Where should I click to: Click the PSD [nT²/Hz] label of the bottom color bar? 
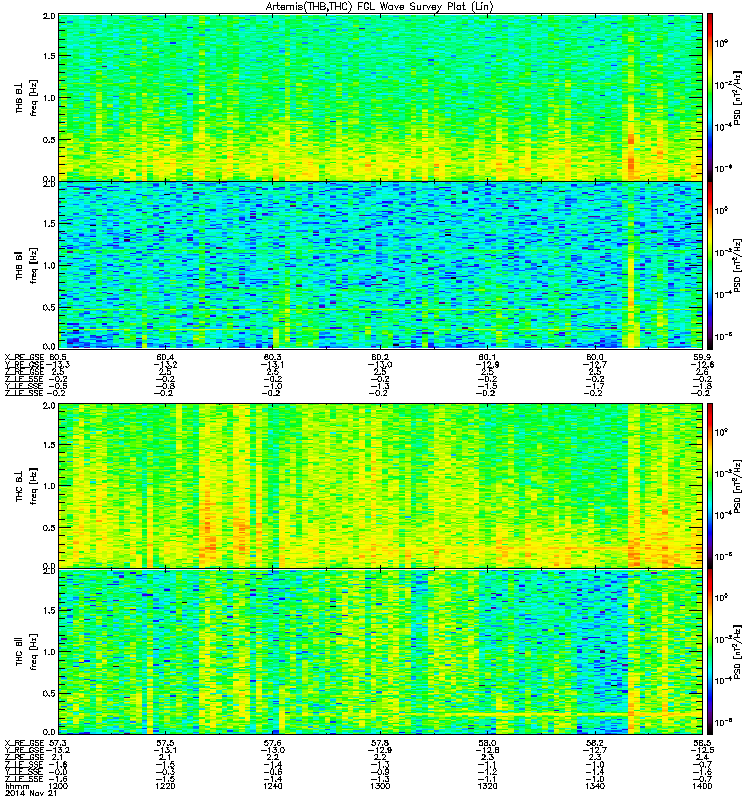[737, 652]
